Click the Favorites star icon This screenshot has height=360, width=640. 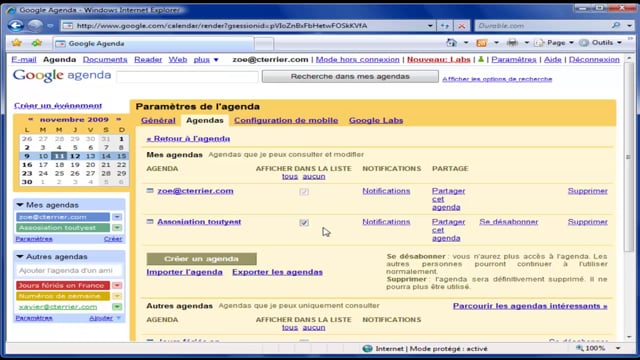pos(17,43)
